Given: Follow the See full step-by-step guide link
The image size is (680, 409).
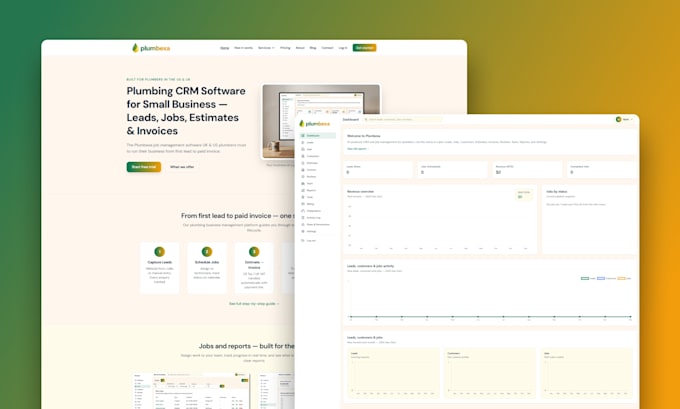Looking at the screenshot, I should [254, 304].
